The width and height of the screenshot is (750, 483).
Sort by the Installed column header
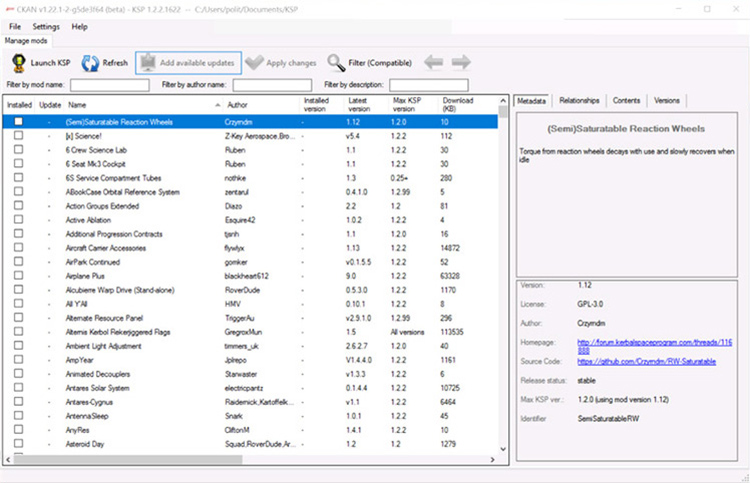click(x=20, y=105)
